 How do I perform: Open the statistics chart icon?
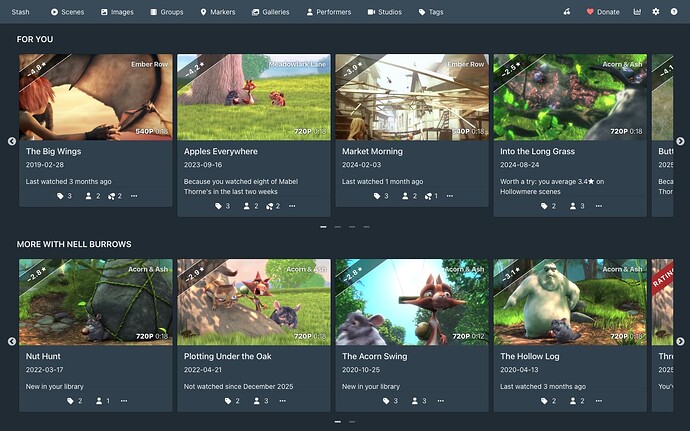pyautogui.click(x=637, y=12)
